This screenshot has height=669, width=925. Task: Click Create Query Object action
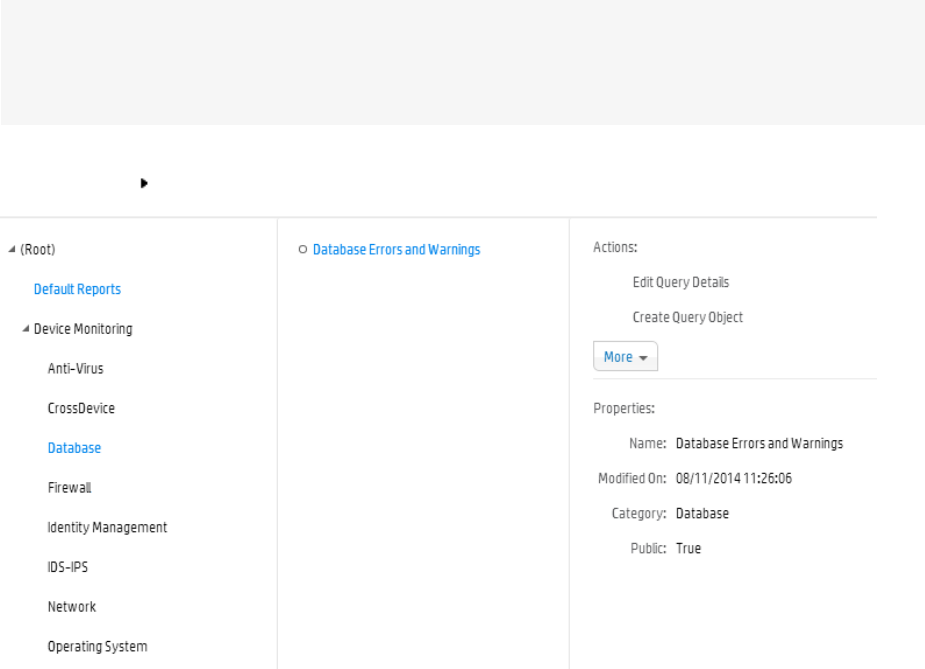pyautogui.click(x=688, y=317)
